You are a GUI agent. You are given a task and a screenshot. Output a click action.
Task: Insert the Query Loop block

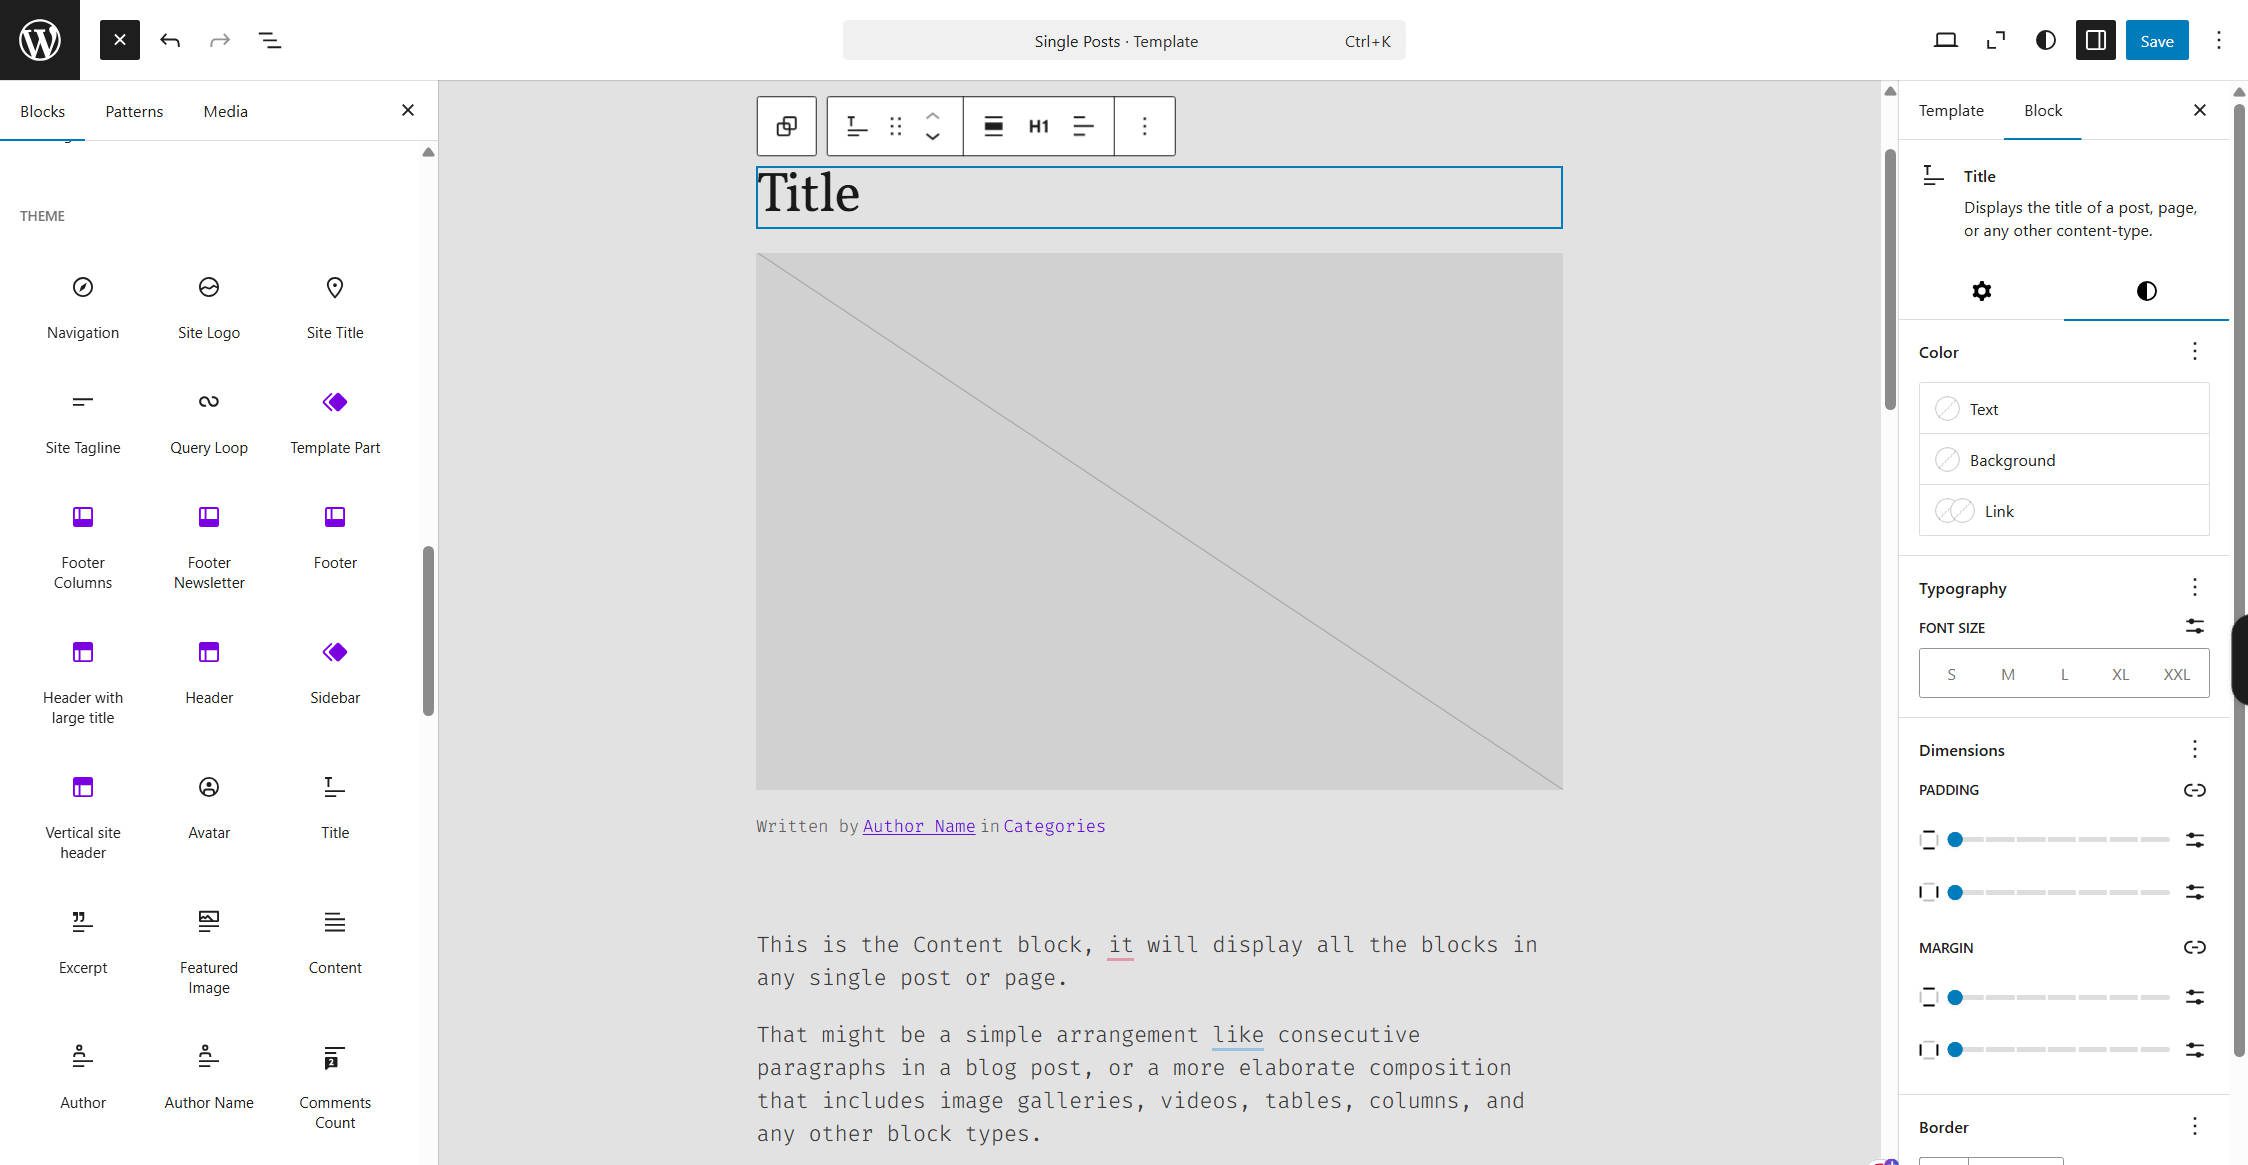click(209, 423)
